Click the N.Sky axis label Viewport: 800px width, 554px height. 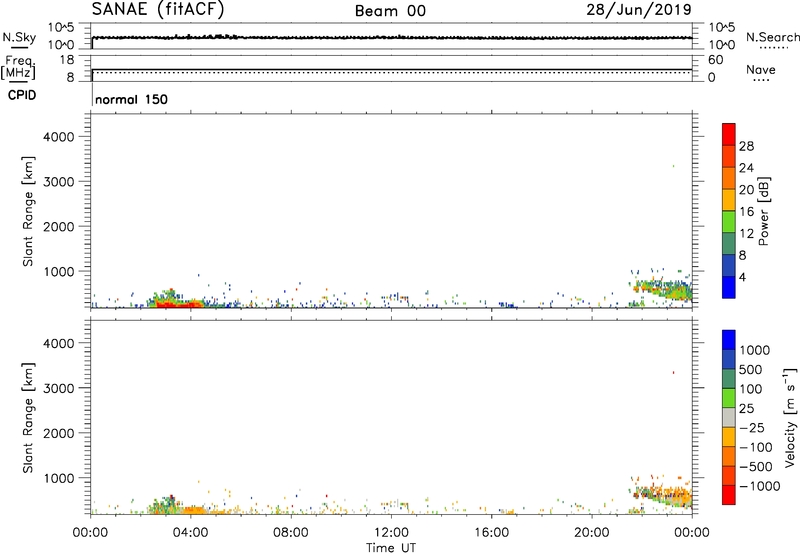click(19, 37)
